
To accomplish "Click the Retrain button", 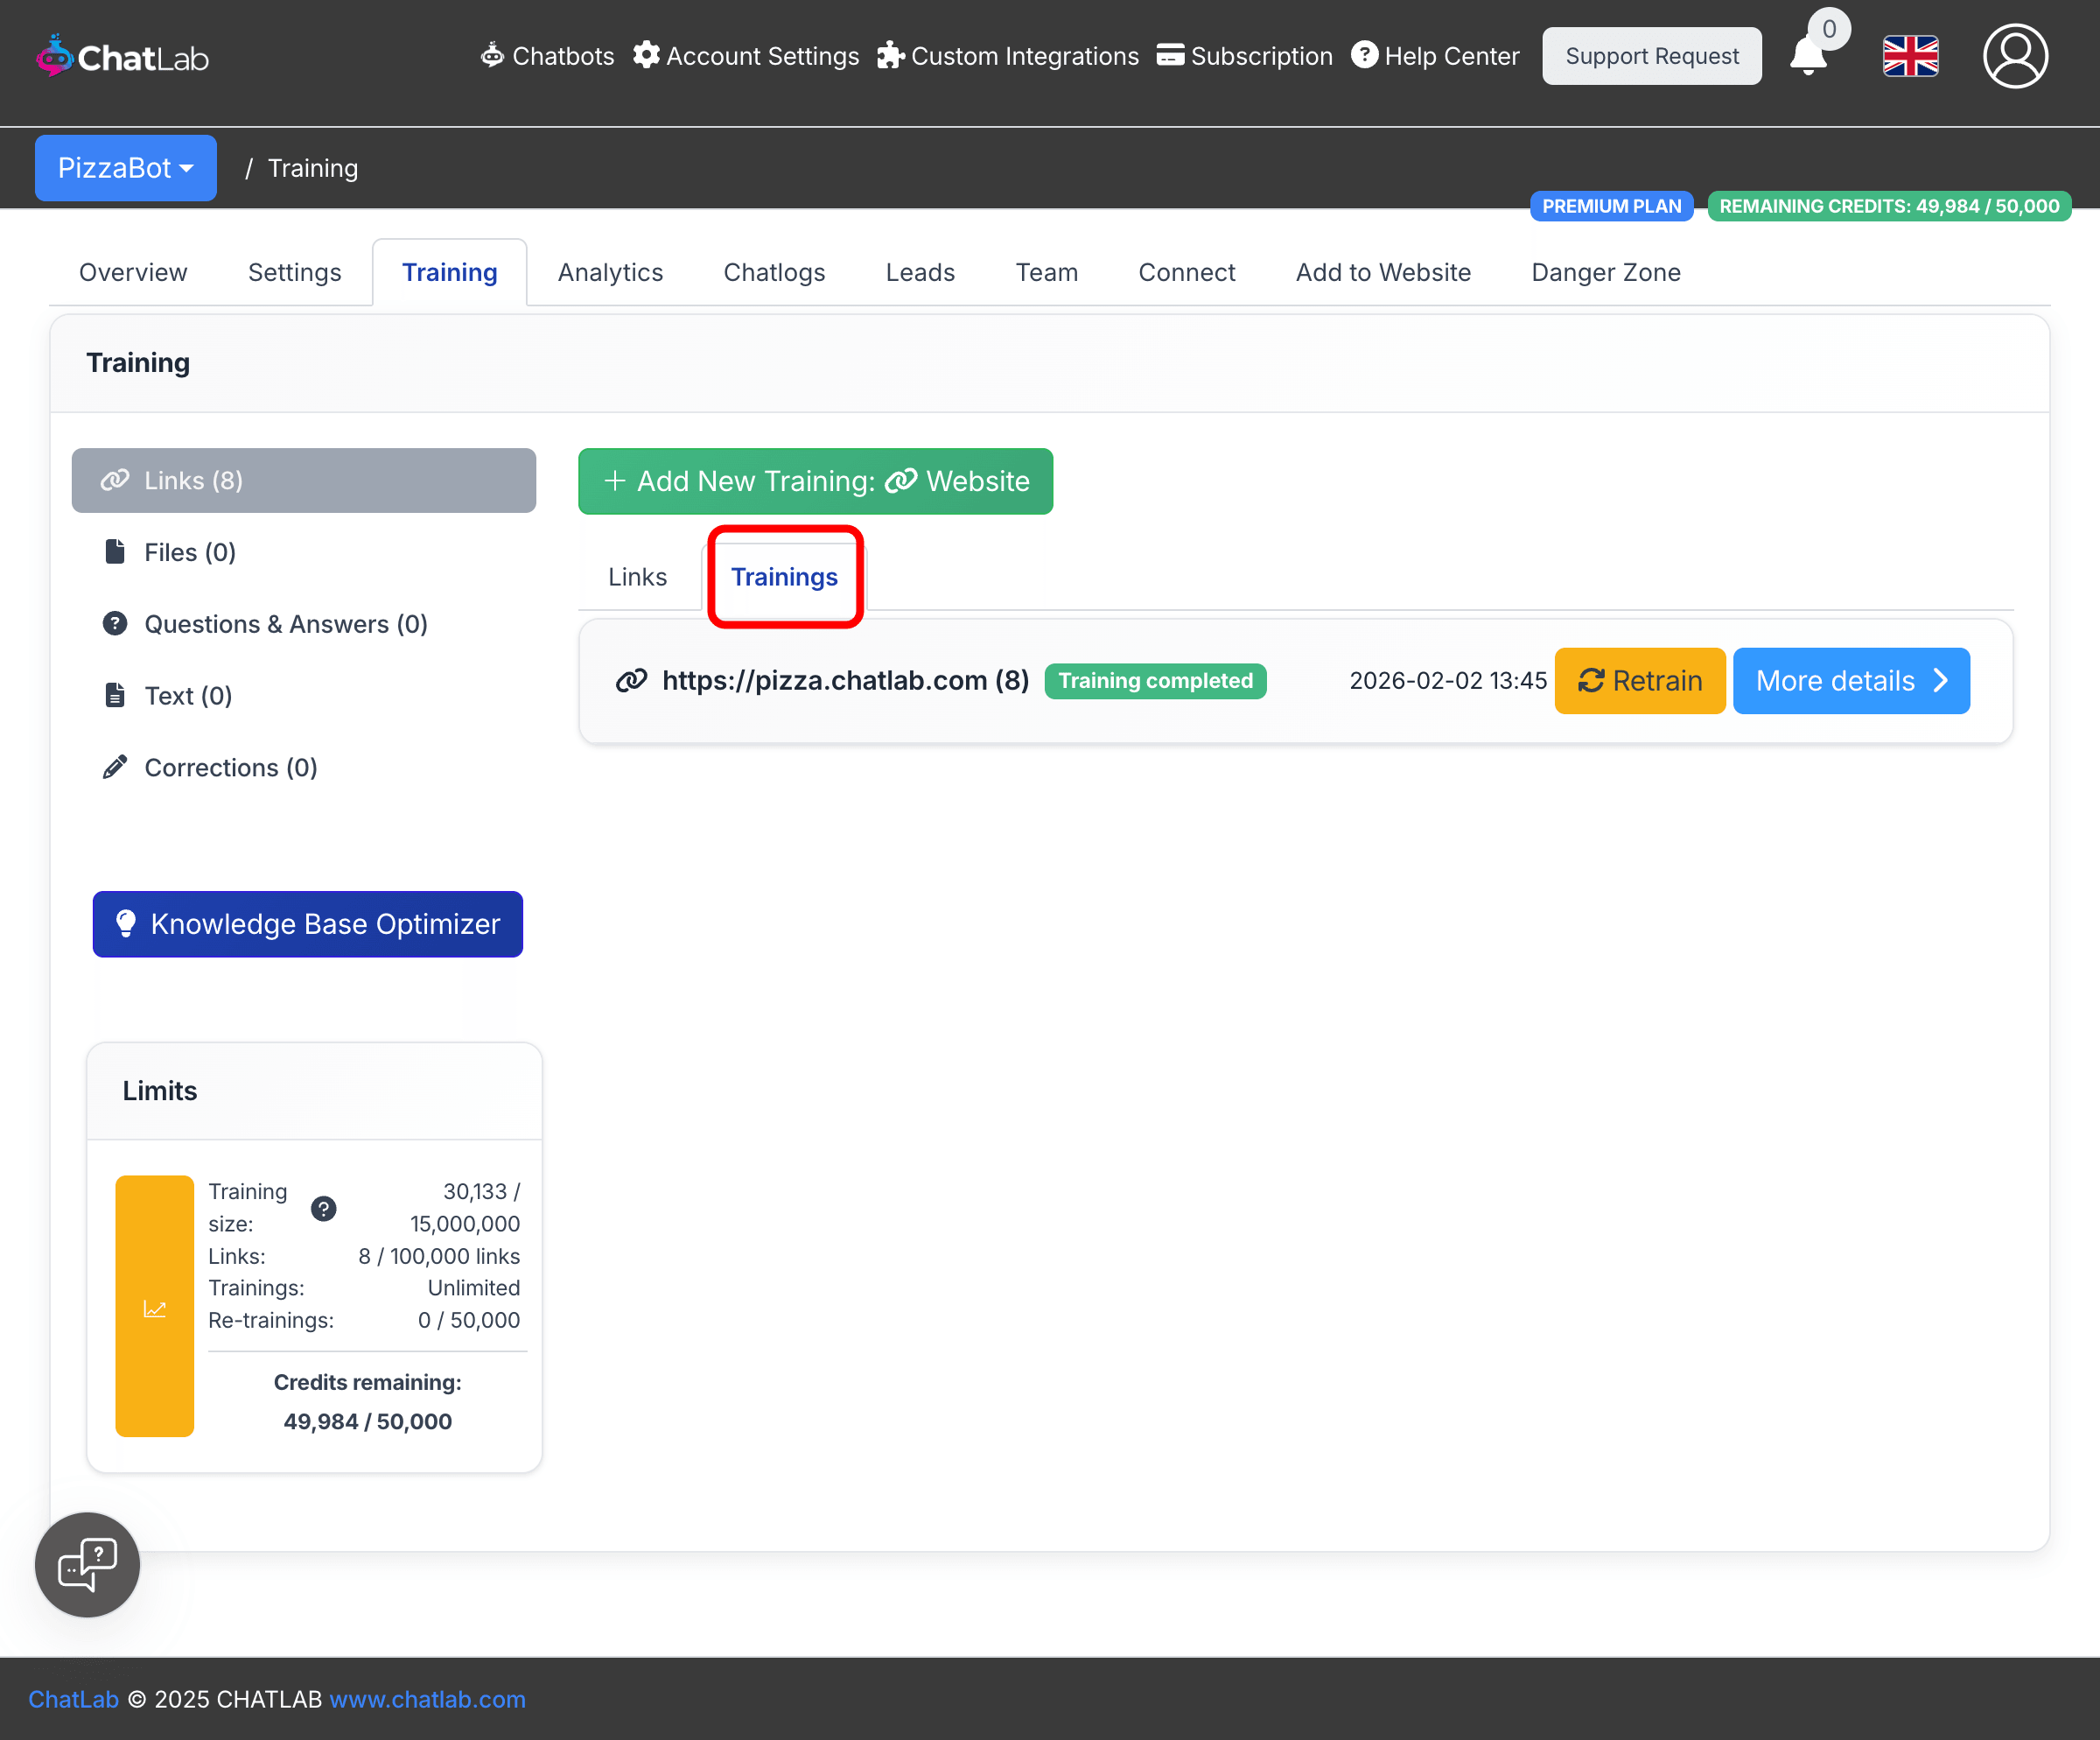I will 1639,681.
